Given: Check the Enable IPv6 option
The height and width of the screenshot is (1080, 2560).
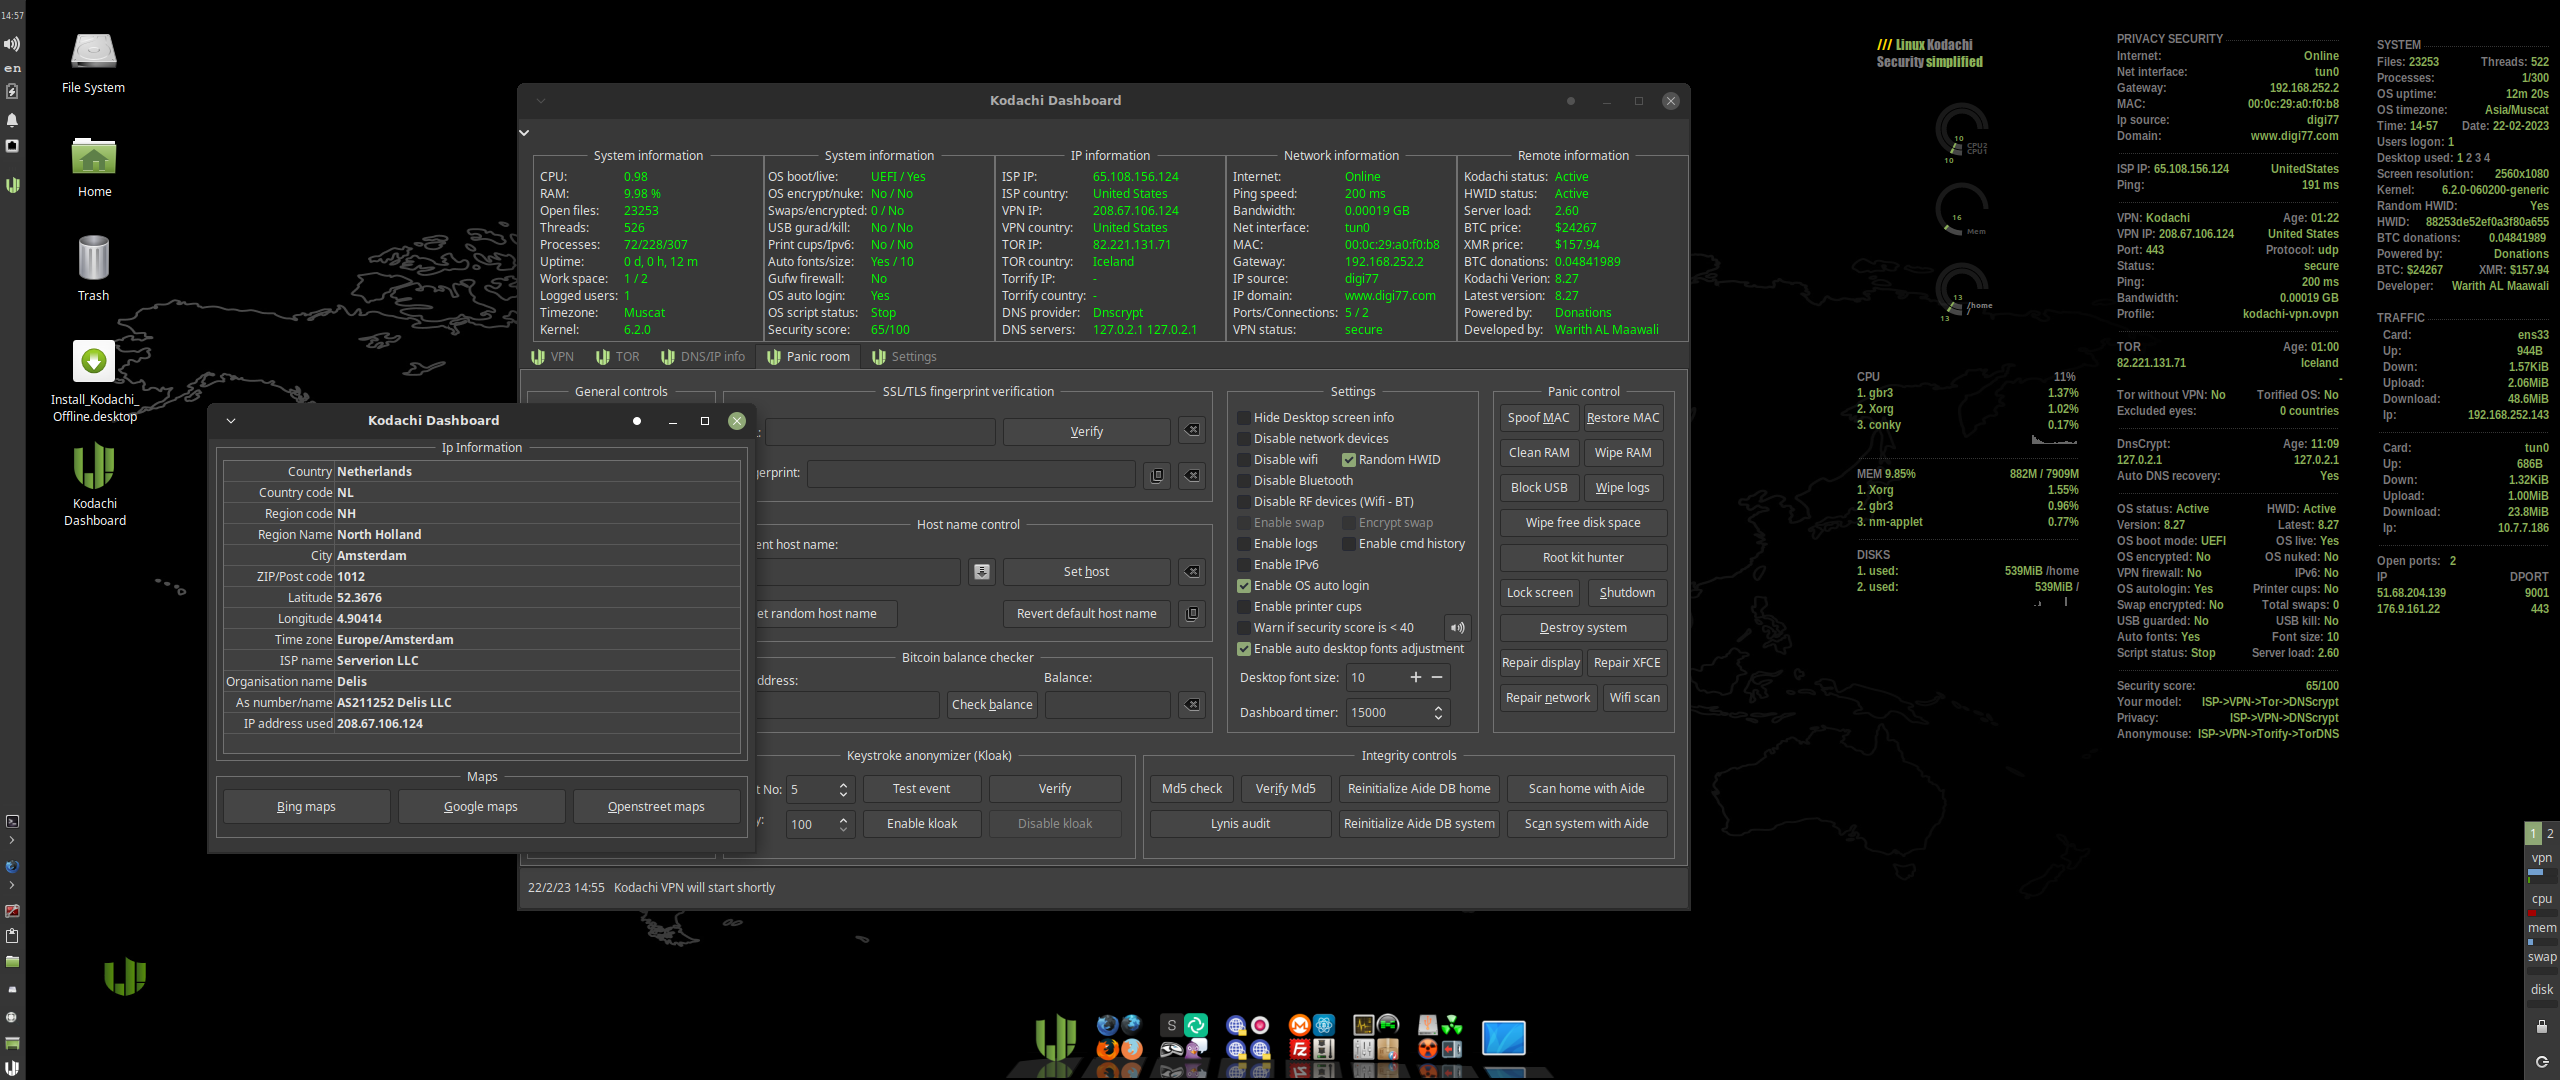Looking at the screenshot, I should pyautogui.click(x=1244, y=565).
